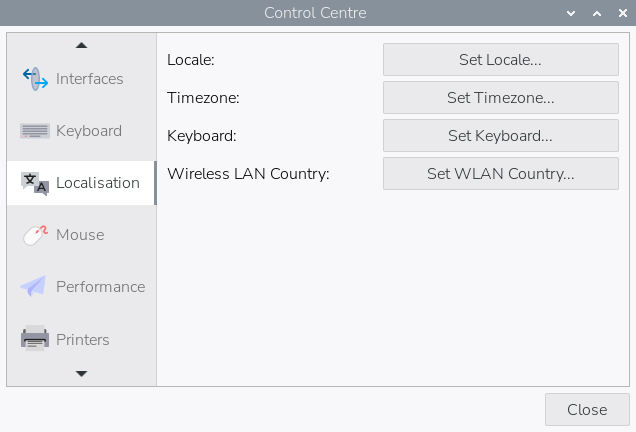Image resolution: width=636 pixels, height=432 pixels.
Task: Click the Localisation translate icon
Action: [35, 183]
